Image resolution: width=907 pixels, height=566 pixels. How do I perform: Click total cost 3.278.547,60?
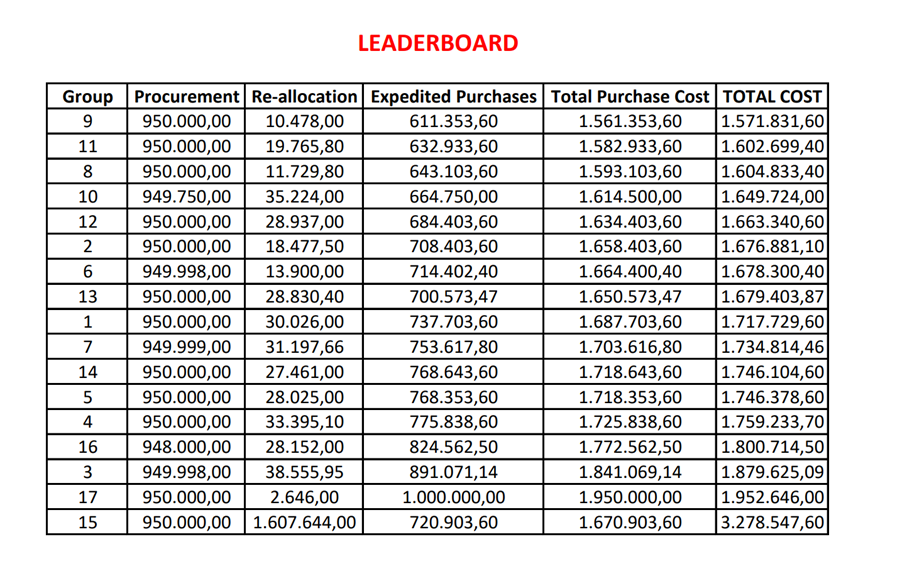tap(772, 523)
